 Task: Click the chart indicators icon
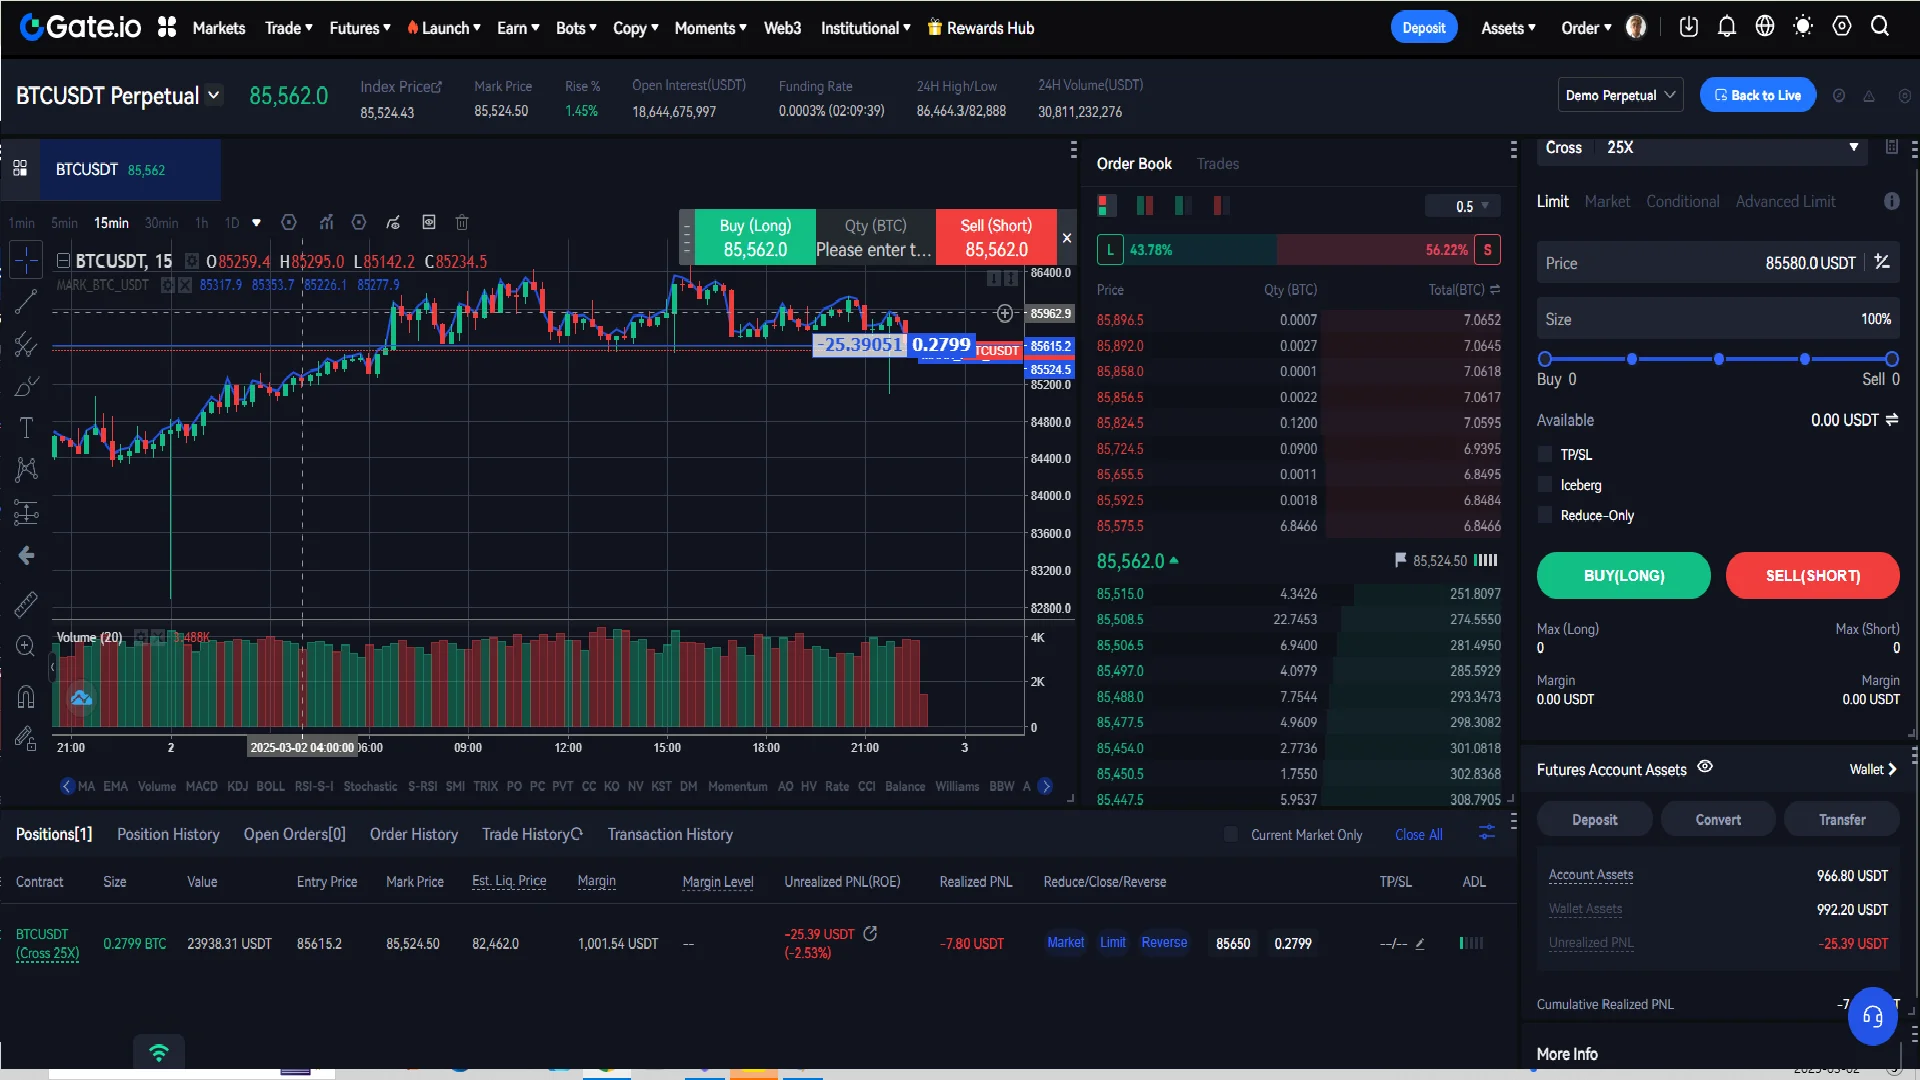pos(326,222)
